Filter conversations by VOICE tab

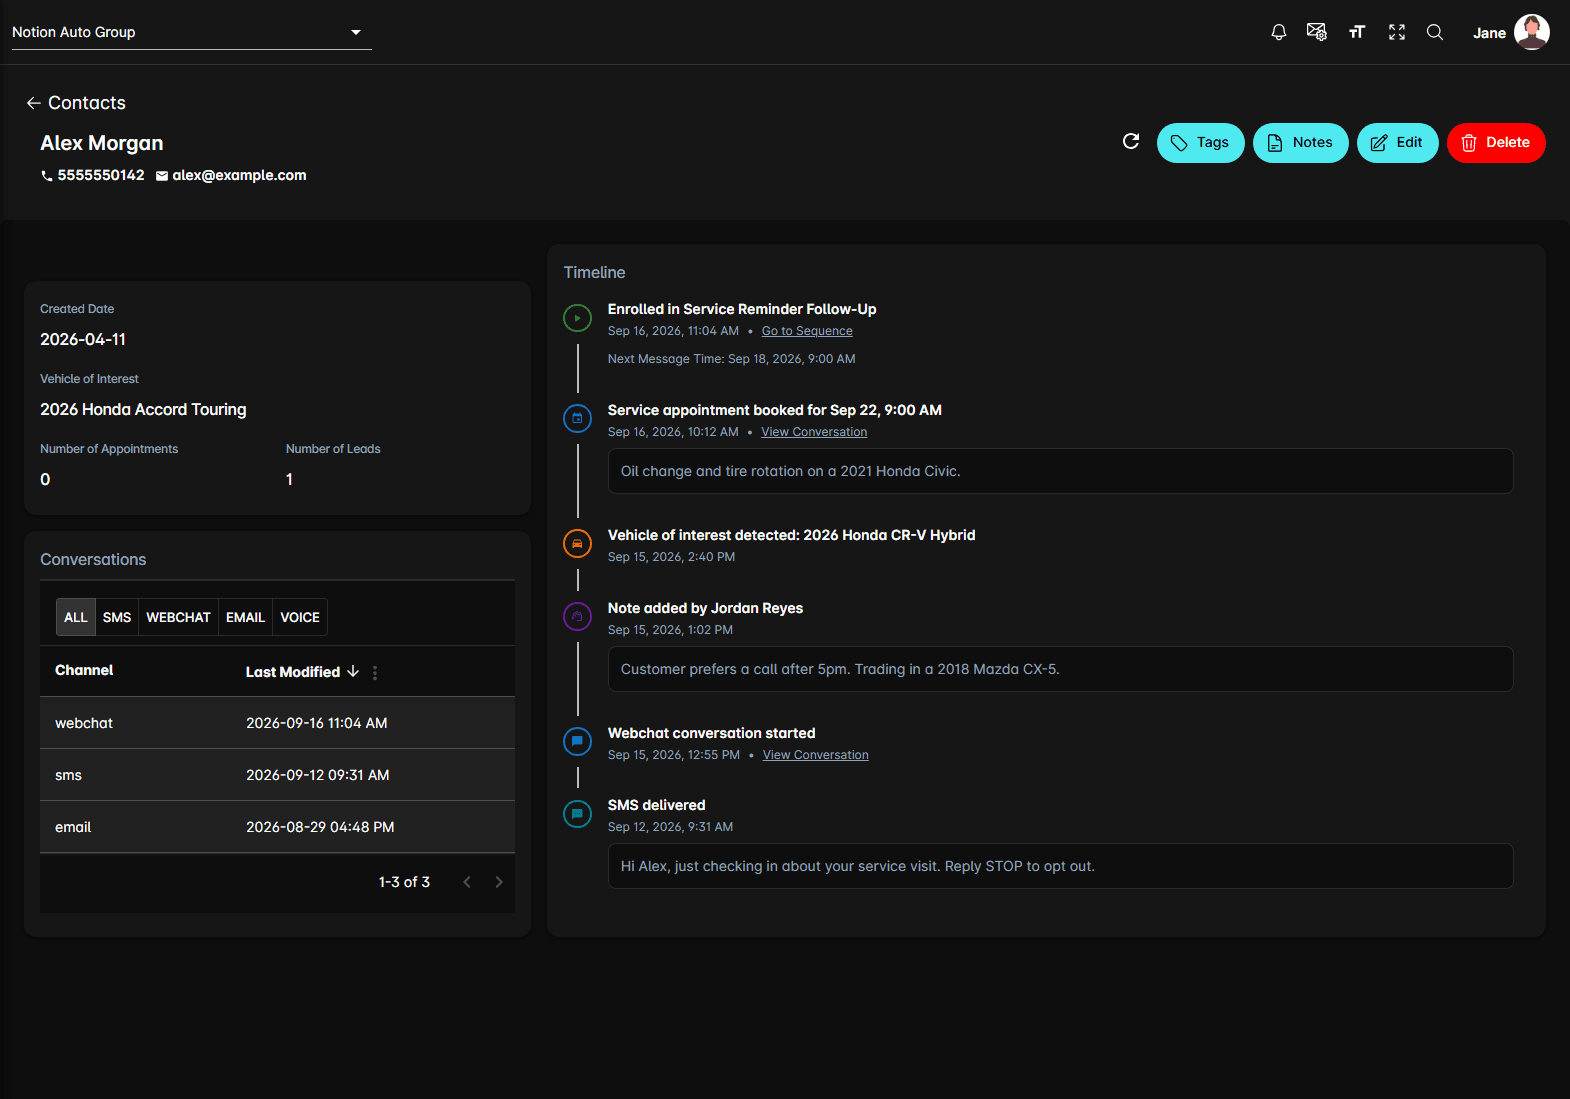[300, 617]
